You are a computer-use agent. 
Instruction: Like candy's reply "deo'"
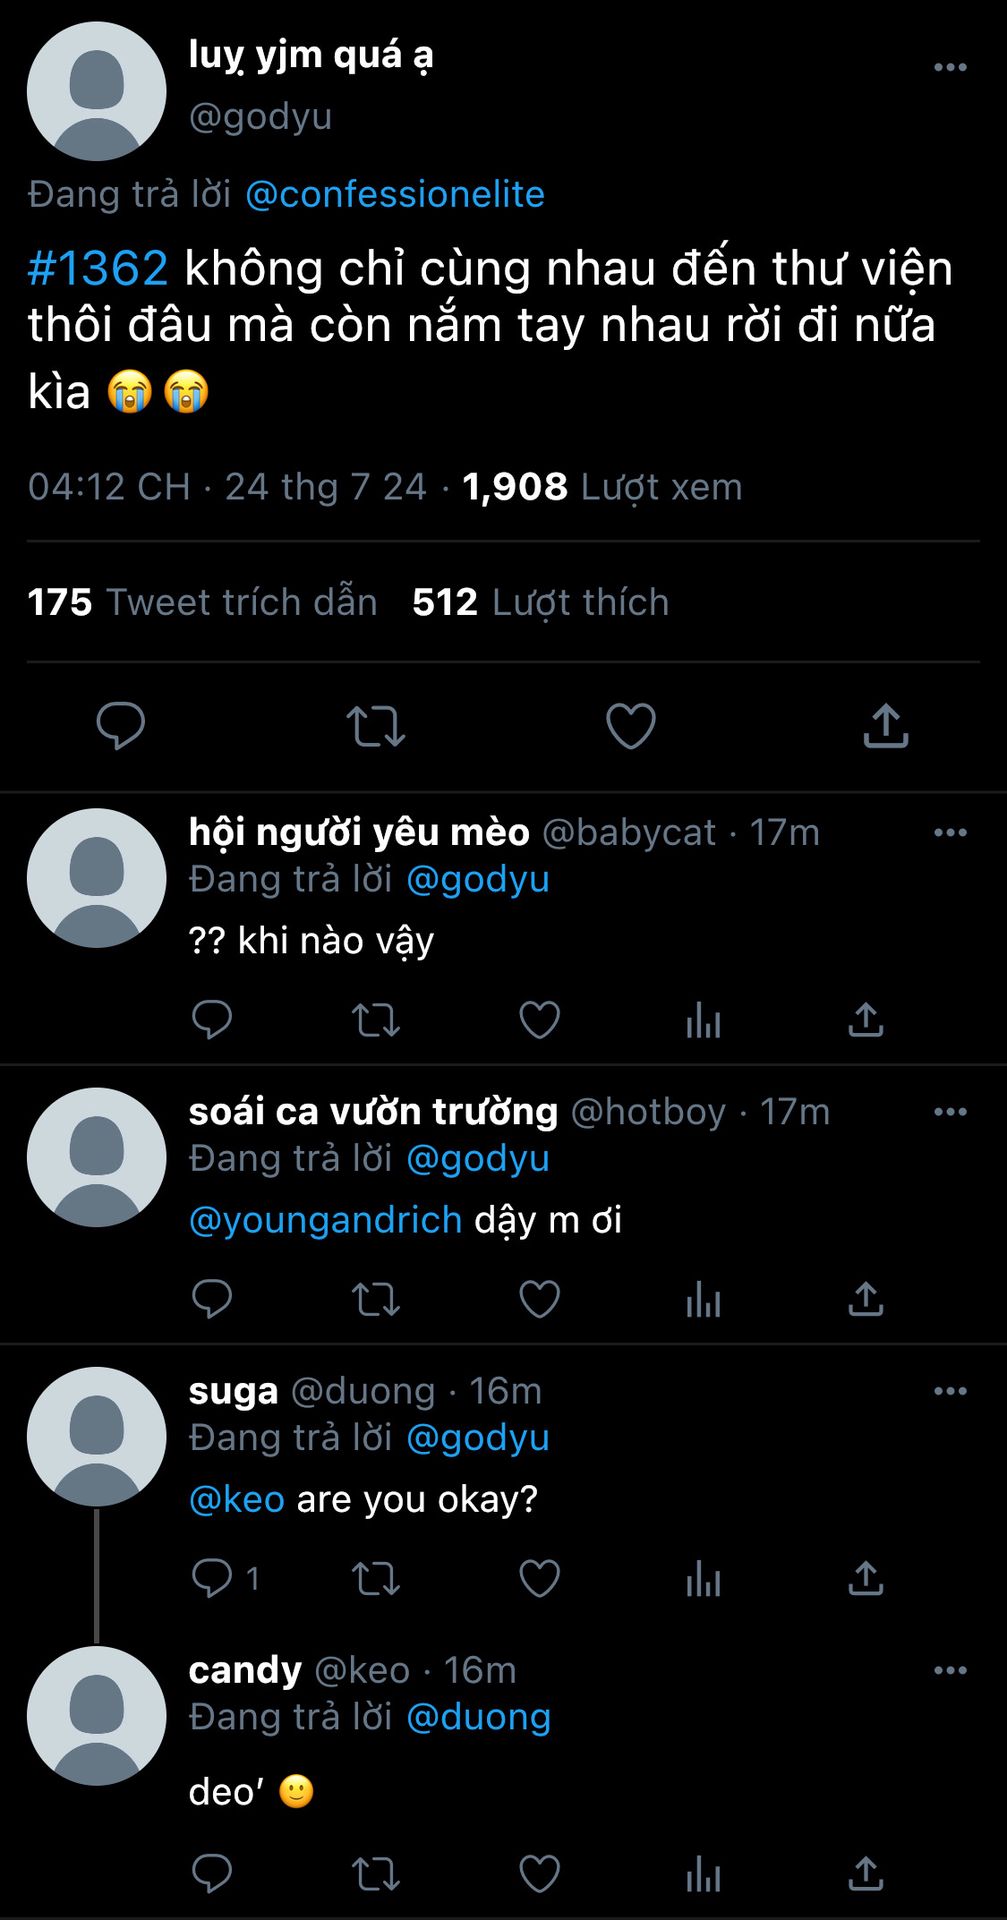(540, 1874)
